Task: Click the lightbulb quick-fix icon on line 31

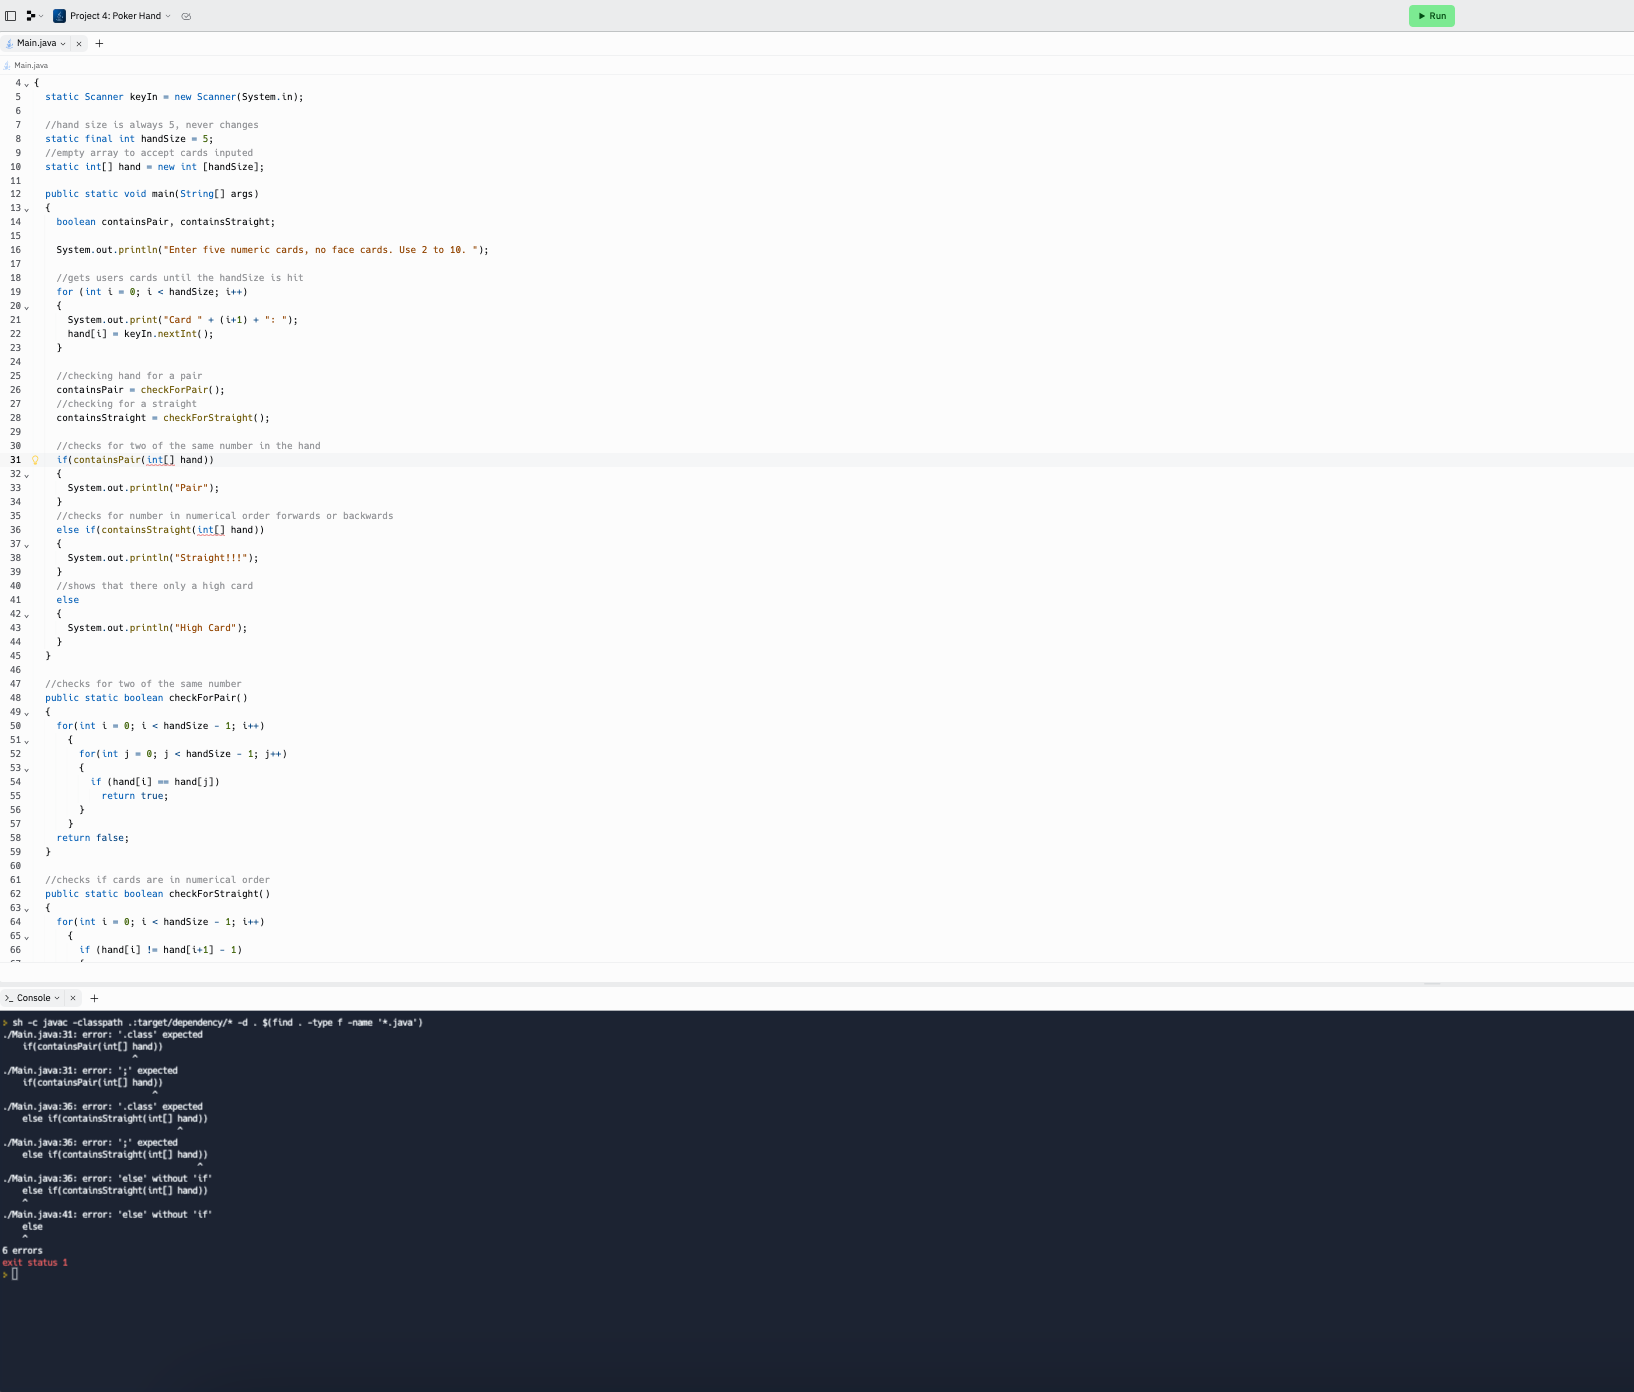Action: tap(36, 460)
